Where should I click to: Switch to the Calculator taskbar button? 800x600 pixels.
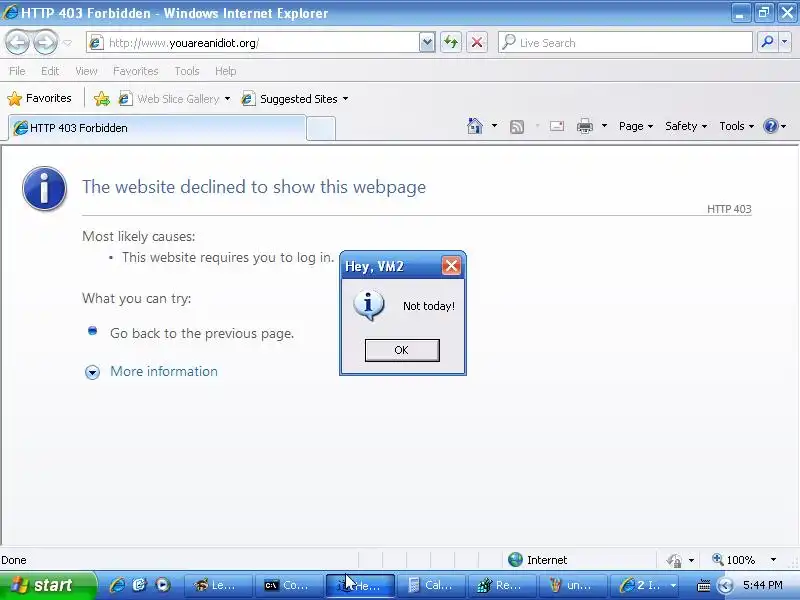pyautogui.click(x=431, y=585)
